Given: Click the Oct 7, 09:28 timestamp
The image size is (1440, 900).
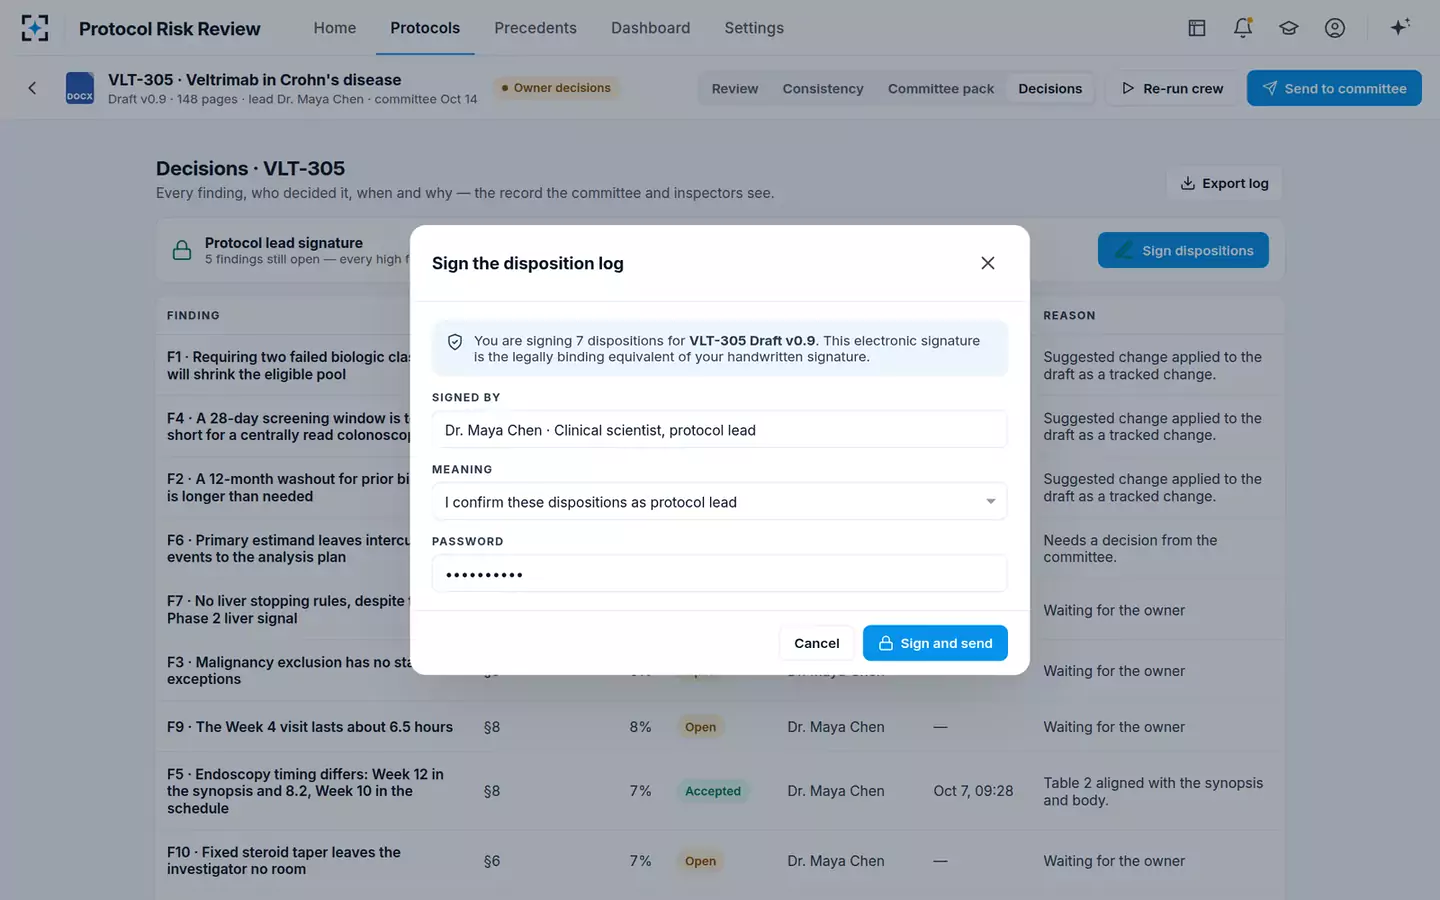Looking at the screenshot, I should pyautogui.click(x=973, y=791).
